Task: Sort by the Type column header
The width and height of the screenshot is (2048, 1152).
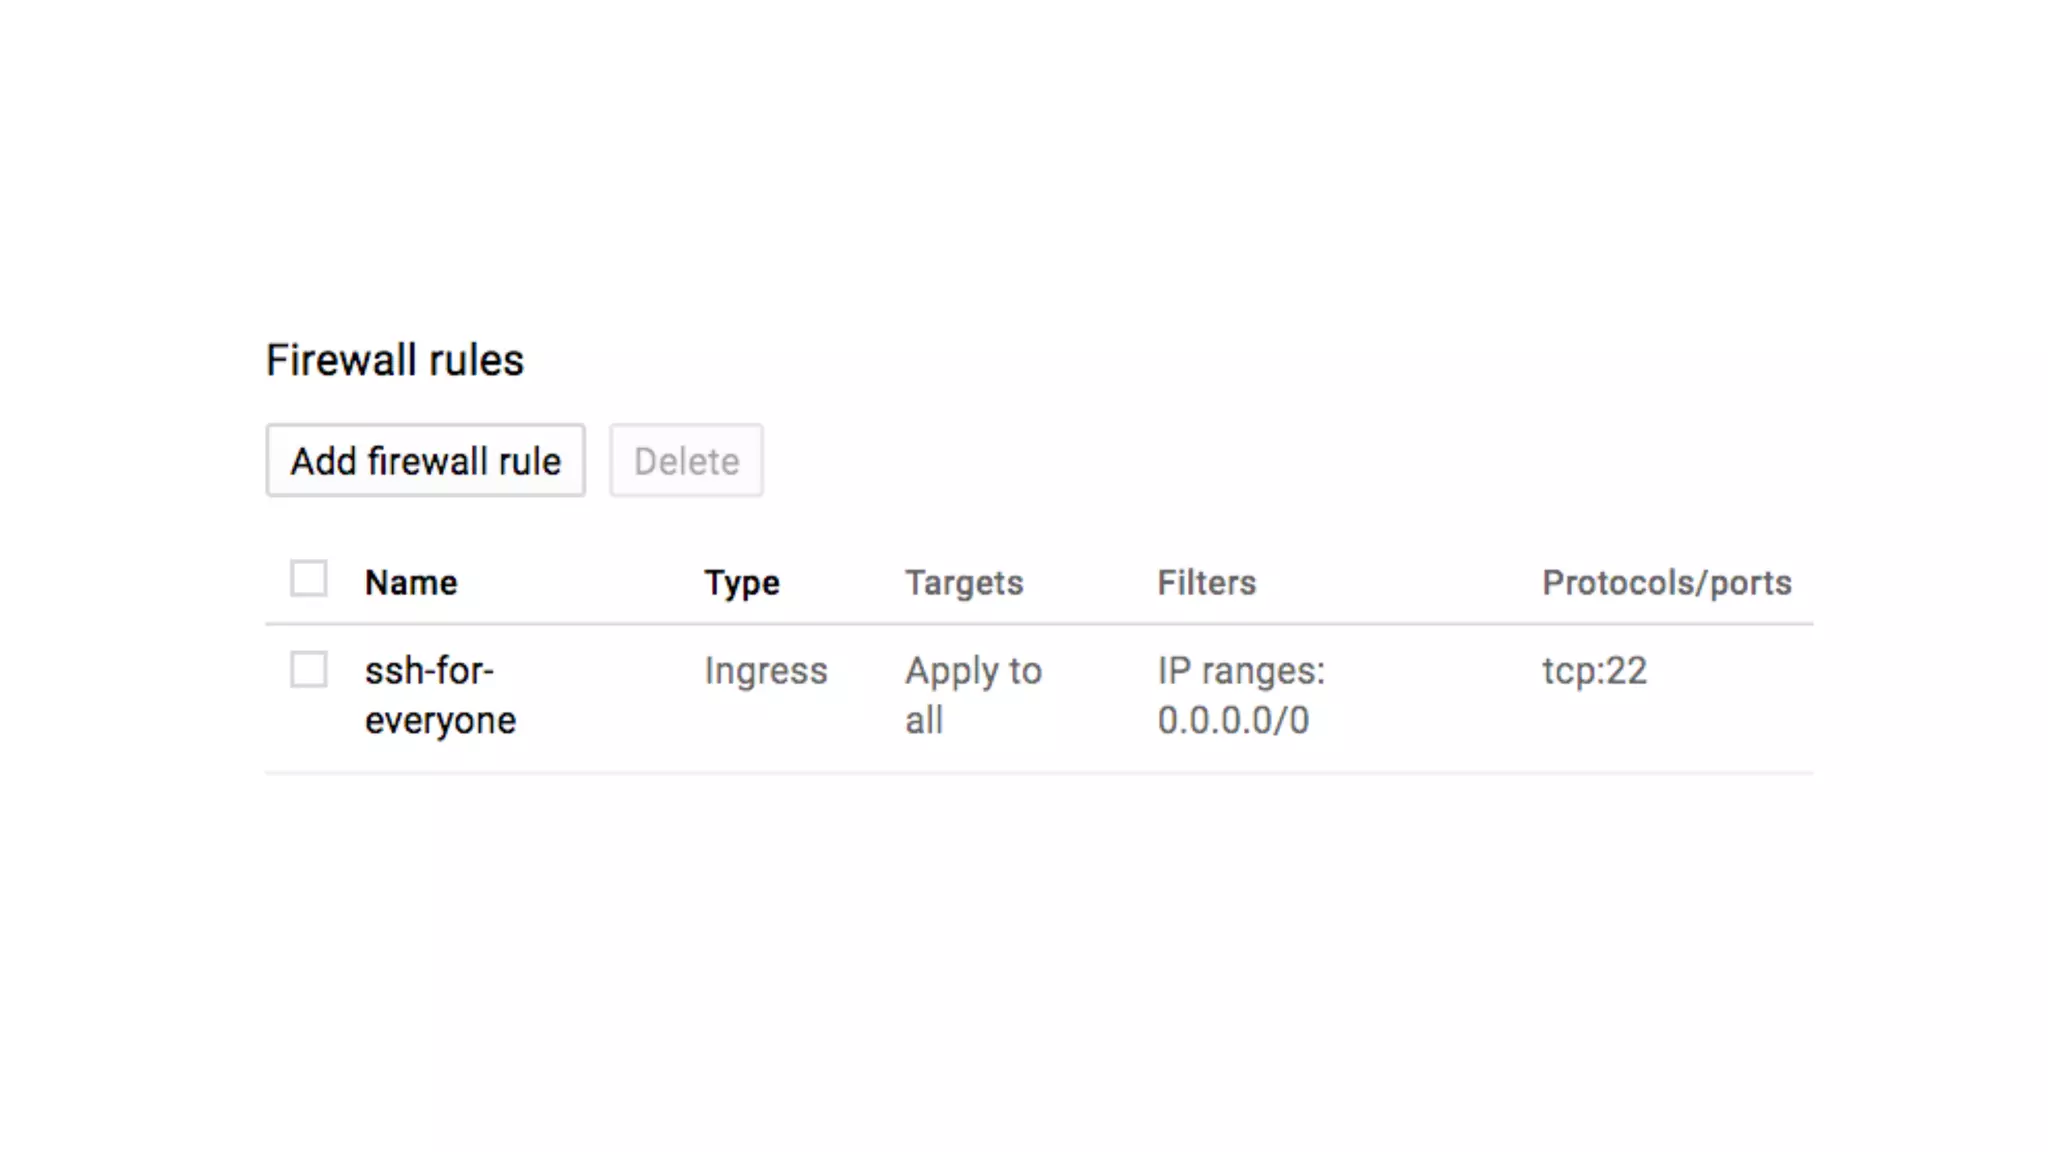Action: pos(741,583)
